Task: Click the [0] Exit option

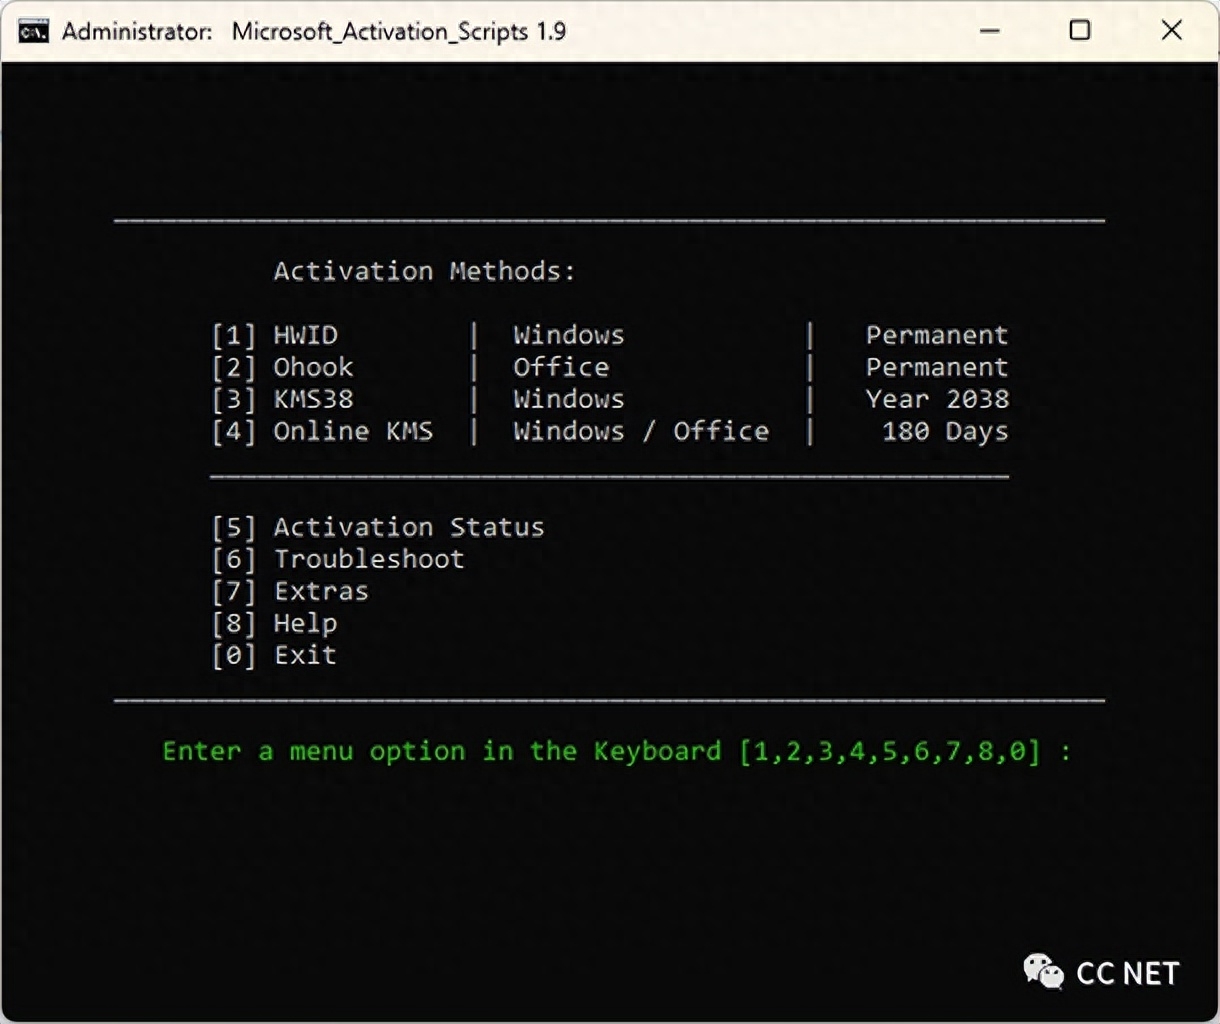Action: 275,655
